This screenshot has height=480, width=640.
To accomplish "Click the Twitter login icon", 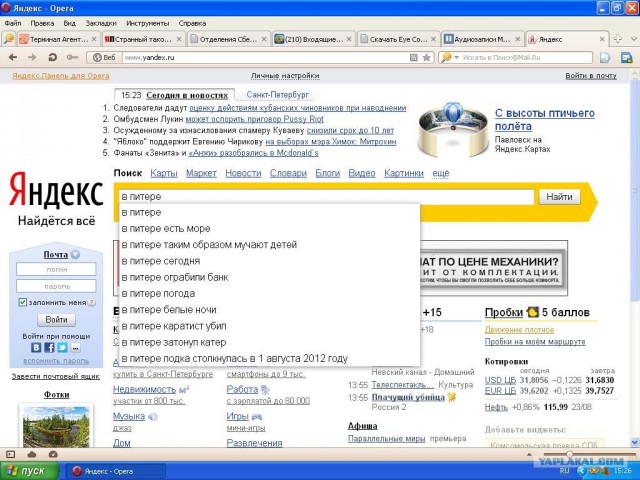I will 61,348.
